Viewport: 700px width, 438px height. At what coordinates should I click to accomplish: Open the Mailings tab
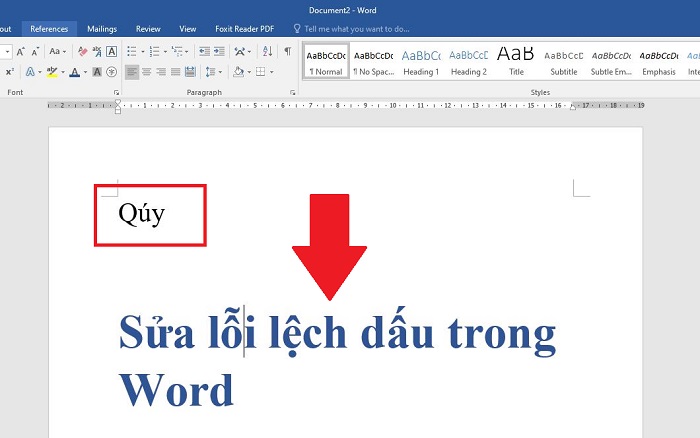102,29
